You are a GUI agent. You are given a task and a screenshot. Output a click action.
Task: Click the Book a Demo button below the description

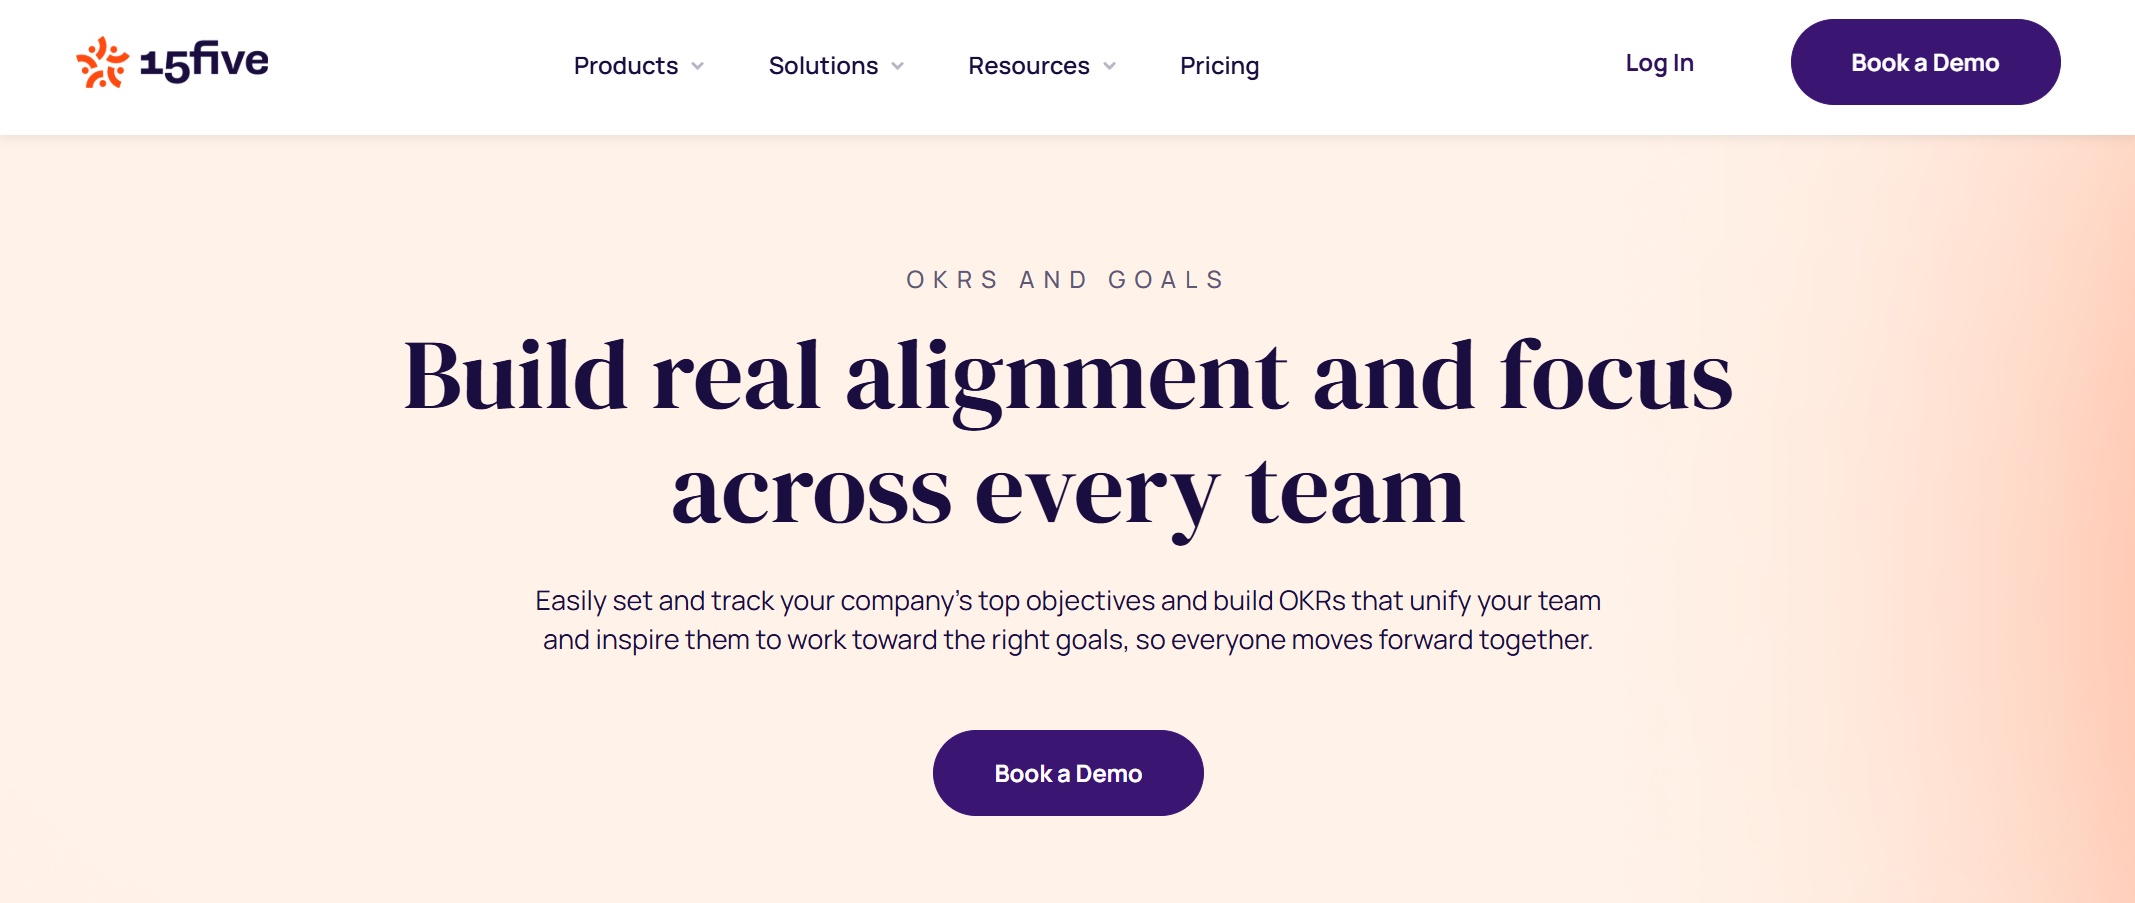pos(1068,772)
